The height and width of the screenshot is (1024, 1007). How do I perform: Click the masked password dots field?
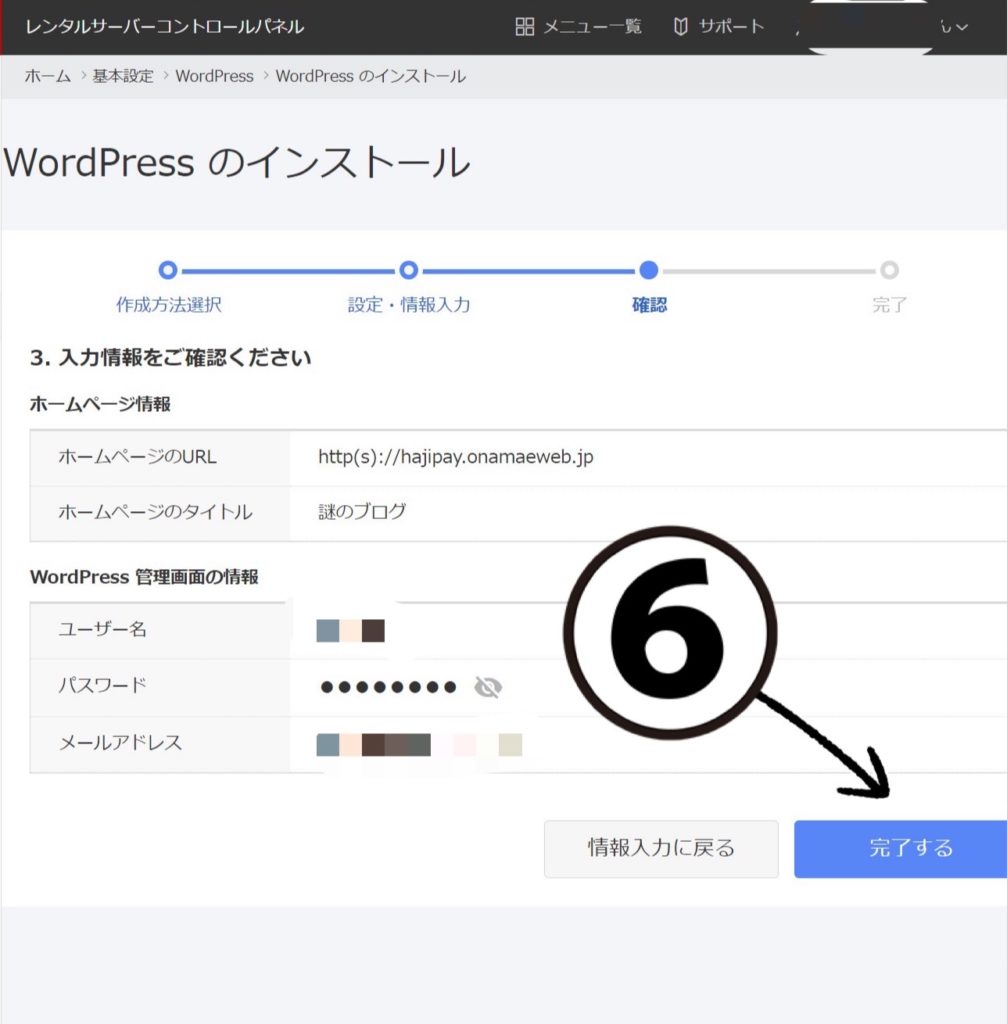pyautogui.click(x=388, y=687)
